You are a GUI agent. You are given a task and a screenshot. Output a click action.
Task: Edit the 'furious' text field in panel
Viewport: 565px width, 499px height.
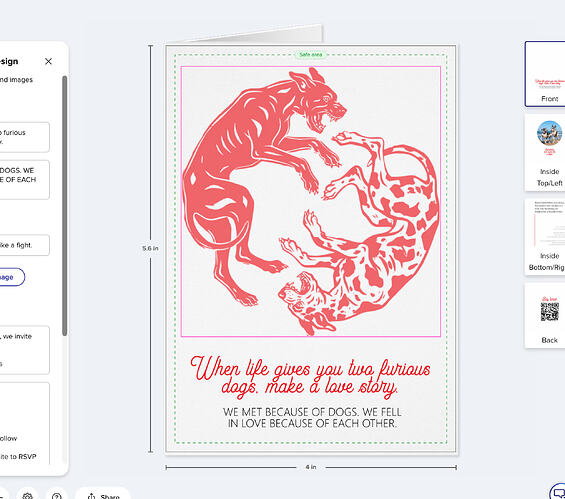[x=24, y=137]
